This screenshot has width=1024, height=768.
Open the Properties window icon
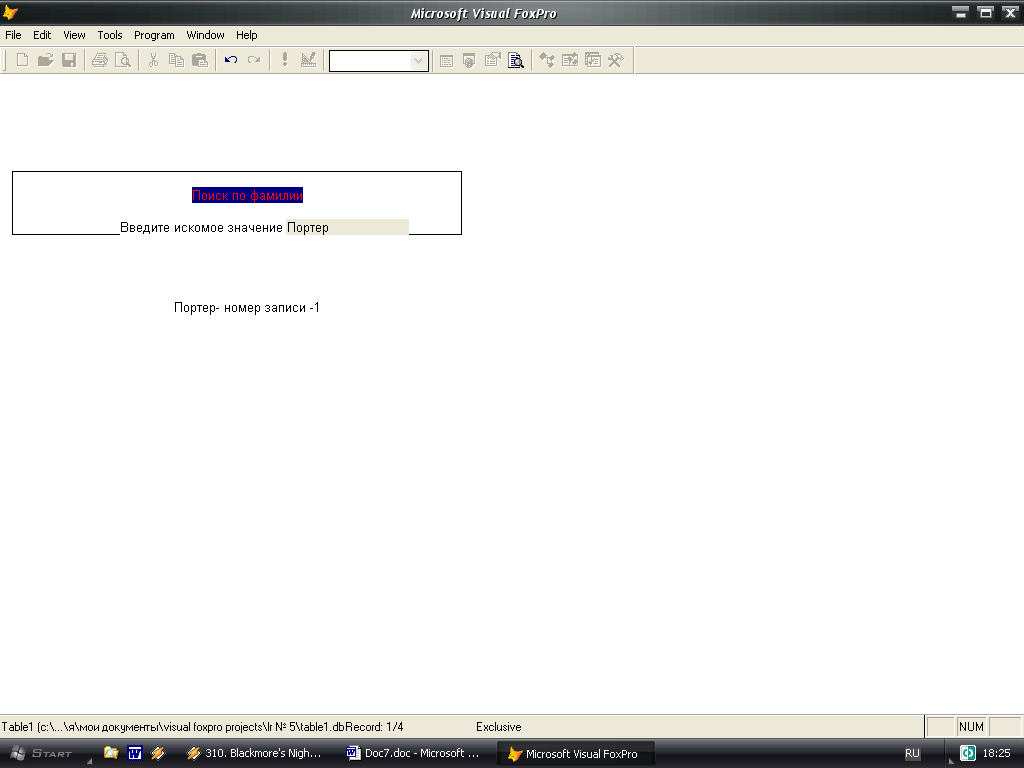coord(492,60)
